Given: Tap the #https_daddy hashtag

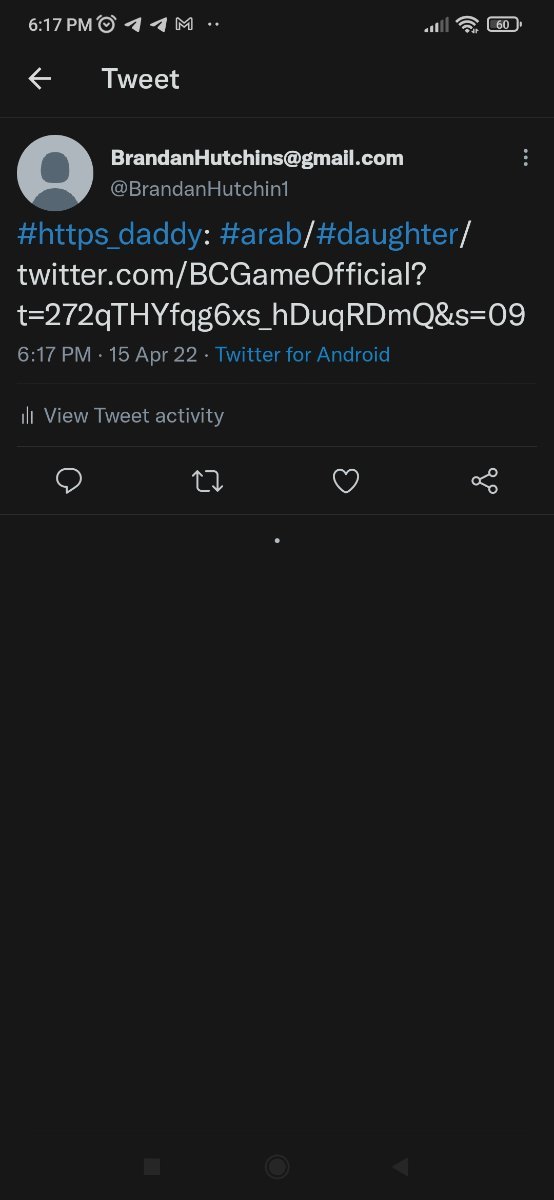Looking at the screenshot, I should coord(109,235).
